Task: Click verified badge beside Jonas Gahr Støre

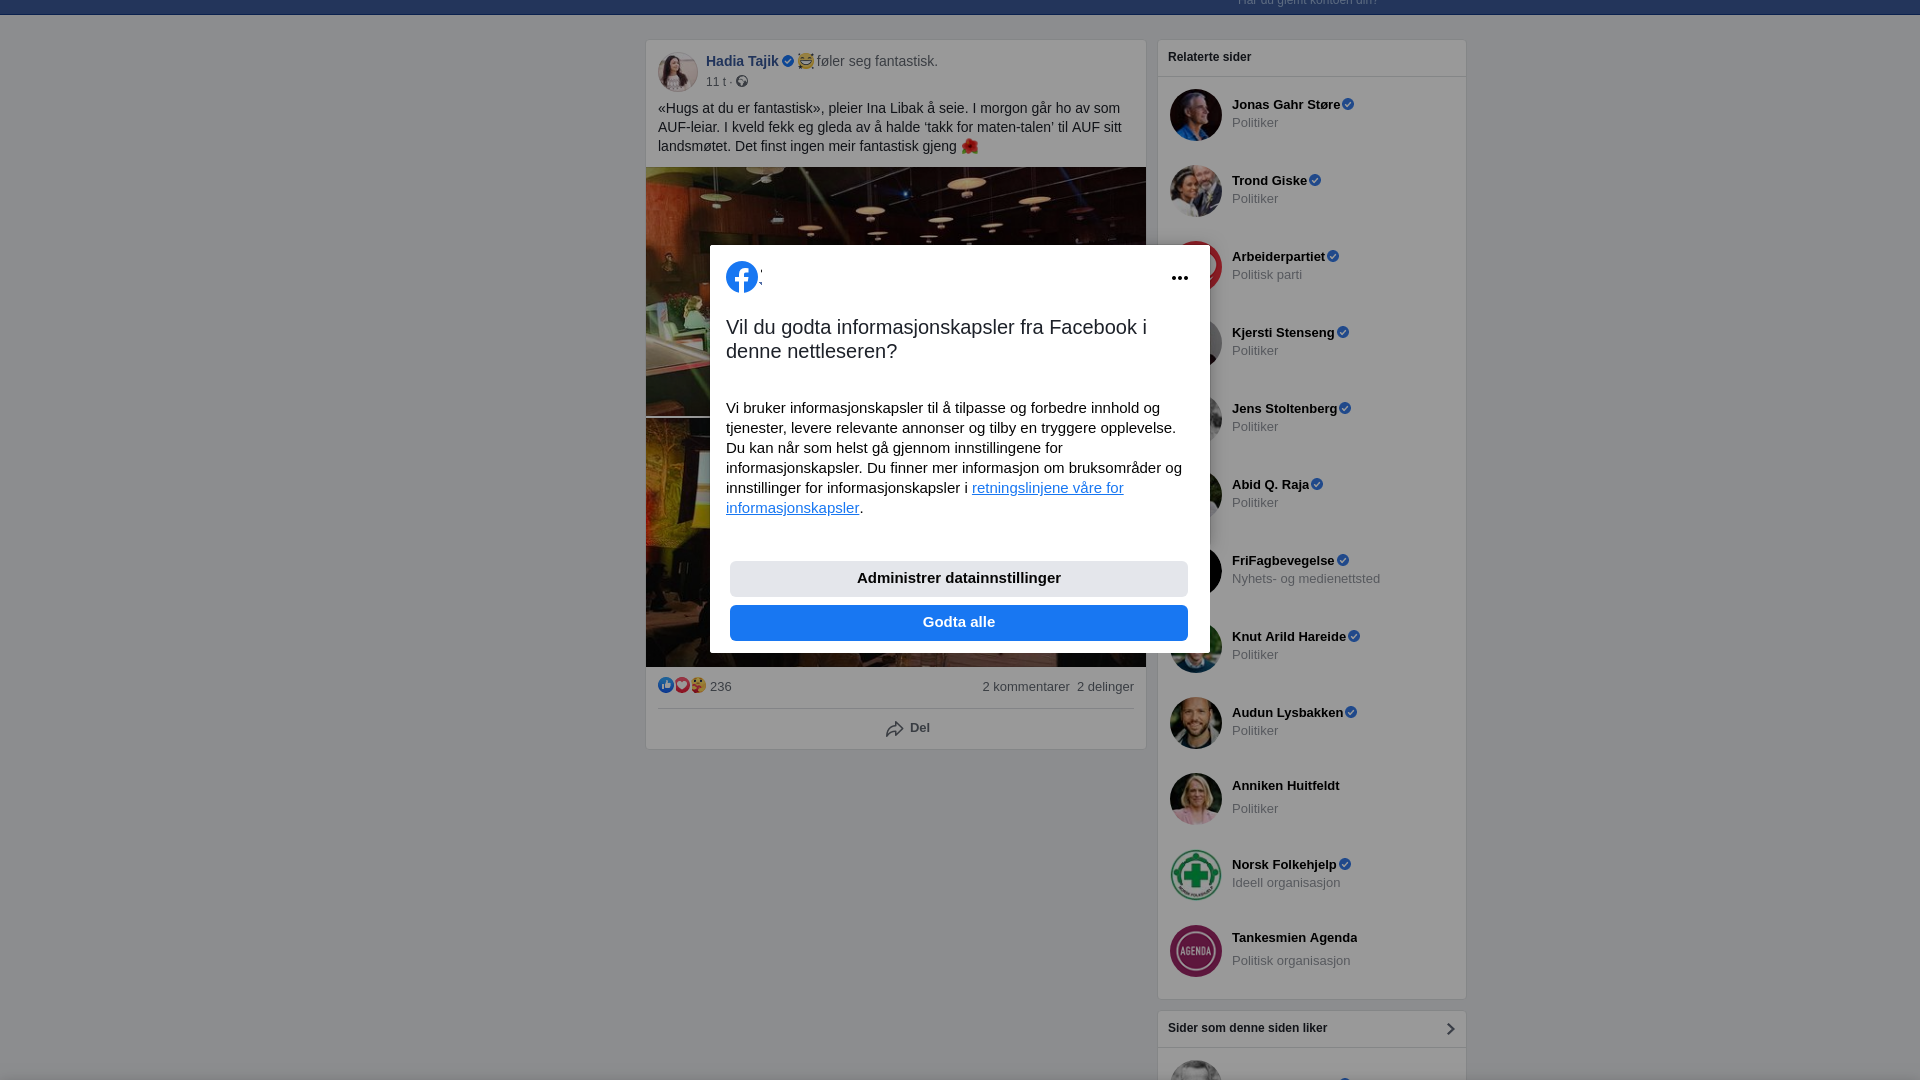Action: (1348, 105)
